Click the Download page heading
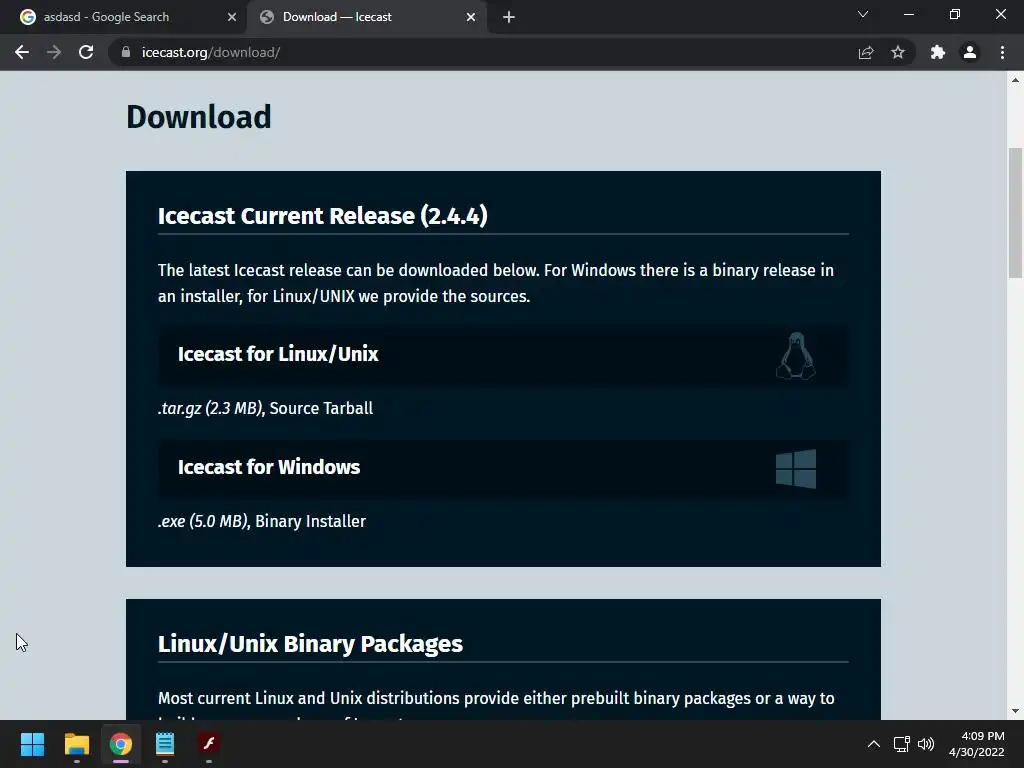 click(x=199, y=117)
